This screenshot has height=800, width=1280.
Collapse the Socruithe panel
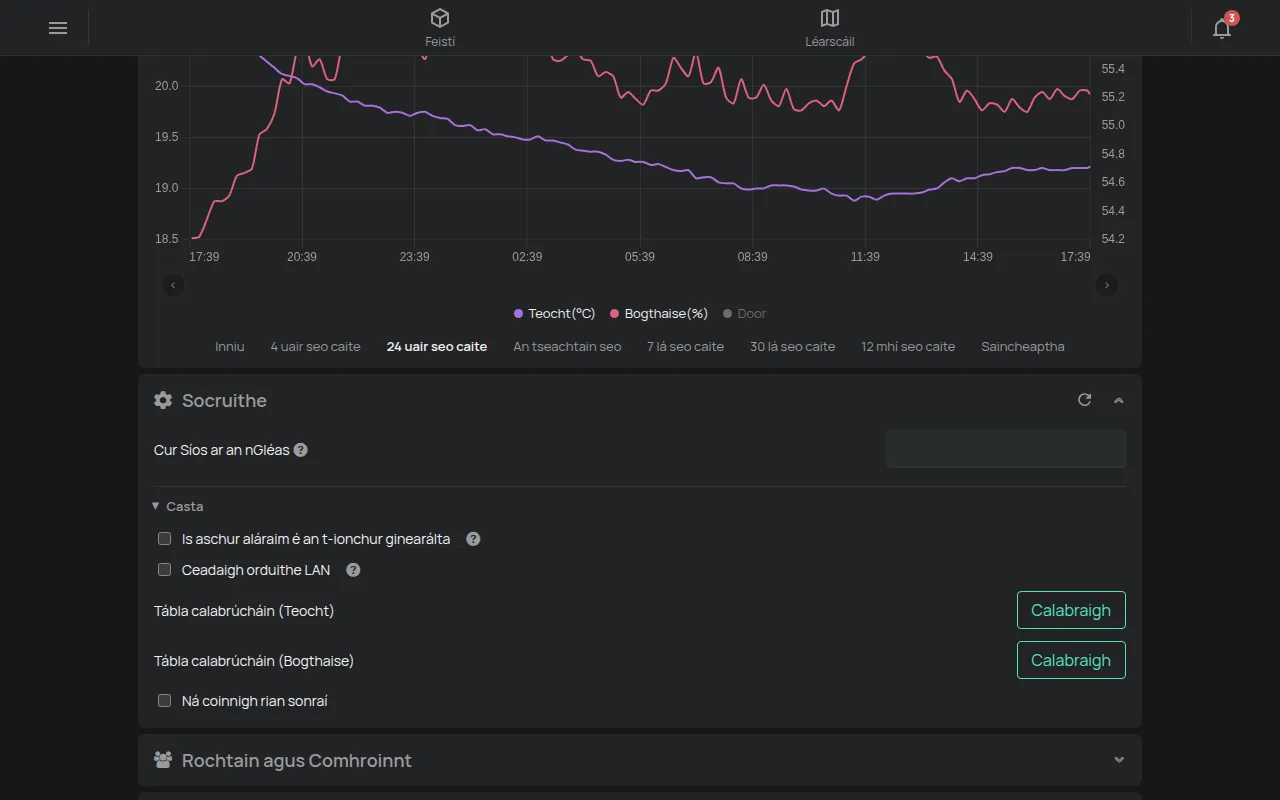tap(1119, 400)
